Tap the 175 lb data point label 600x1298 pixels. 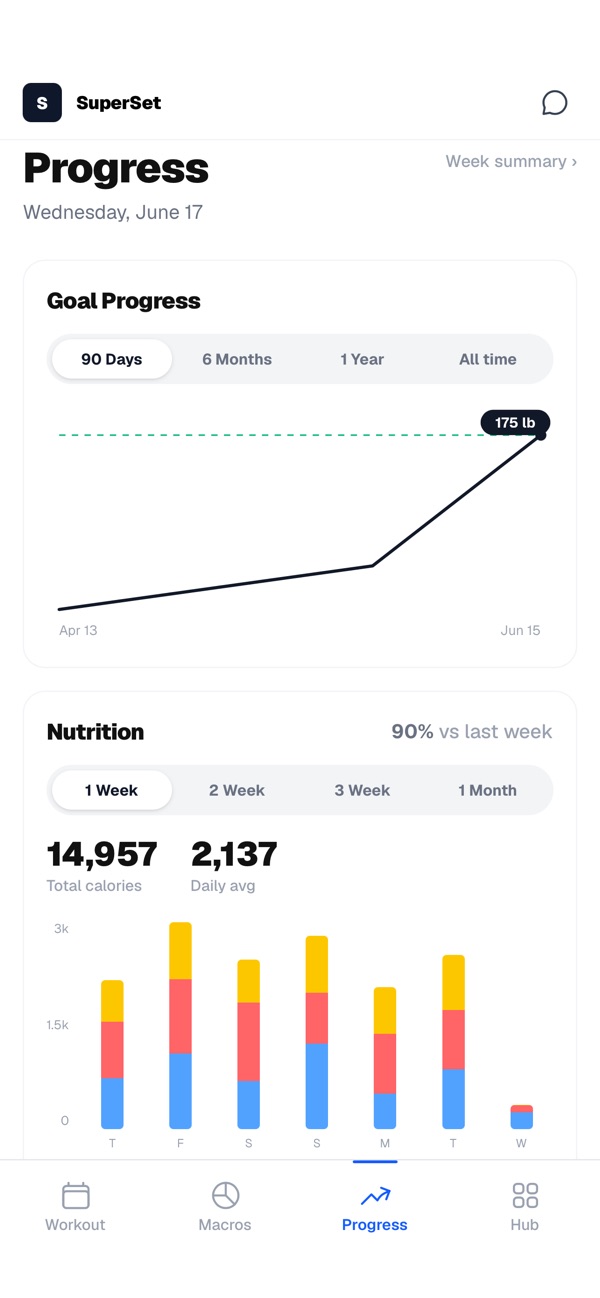(515, 423)
